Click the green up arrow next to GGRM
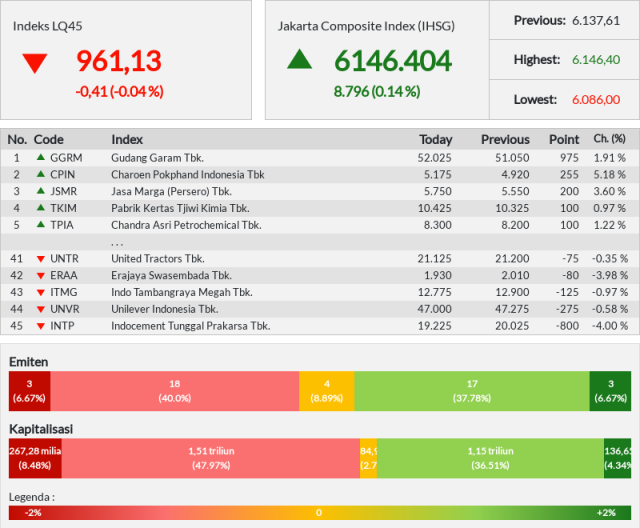Screen dimensions: 640x528 (41, 157)
